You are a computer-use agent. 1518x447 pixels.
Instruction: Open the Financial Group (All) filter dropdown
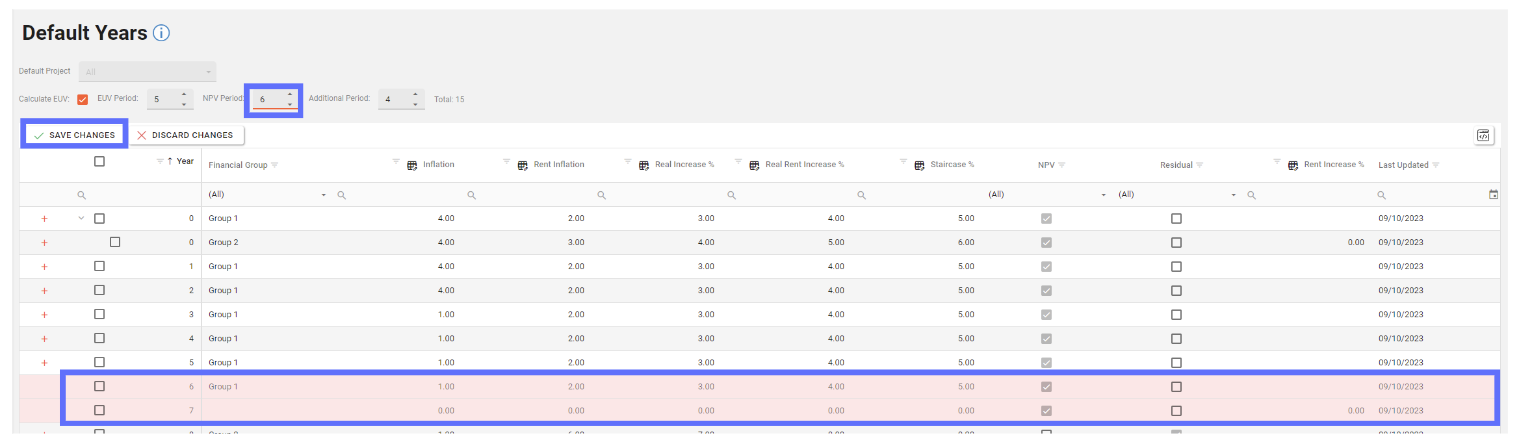click(x=324, y=195)
